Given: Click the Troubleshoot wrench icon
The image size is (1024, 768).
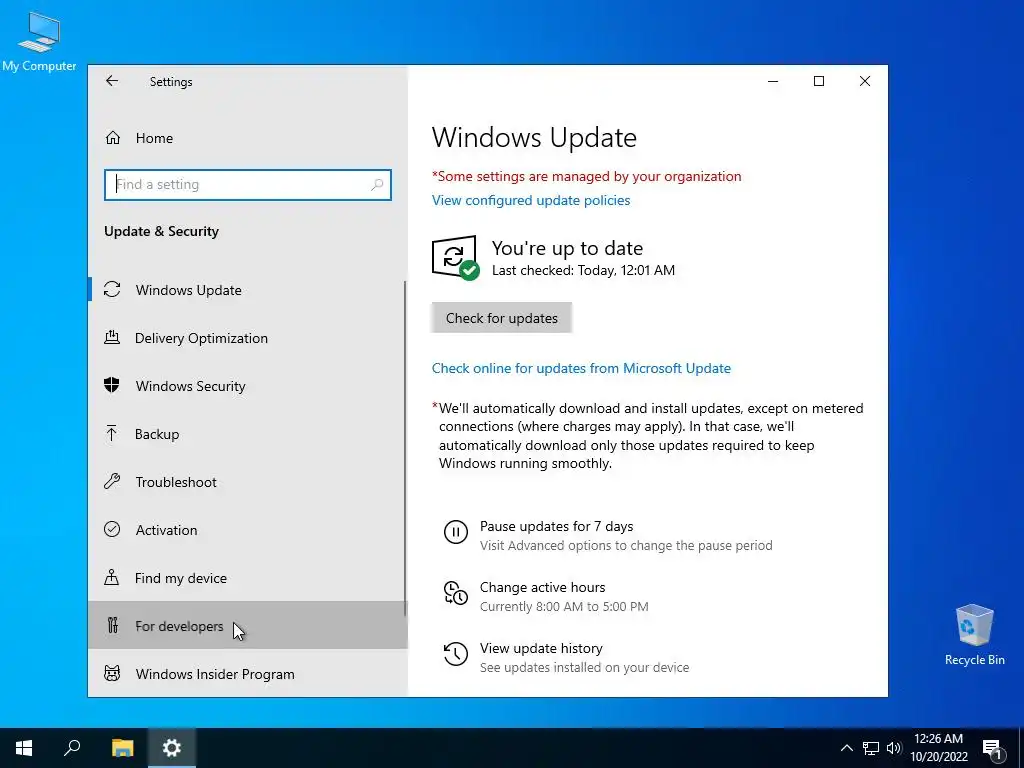Looking at the screenshot, I should 112,482.
